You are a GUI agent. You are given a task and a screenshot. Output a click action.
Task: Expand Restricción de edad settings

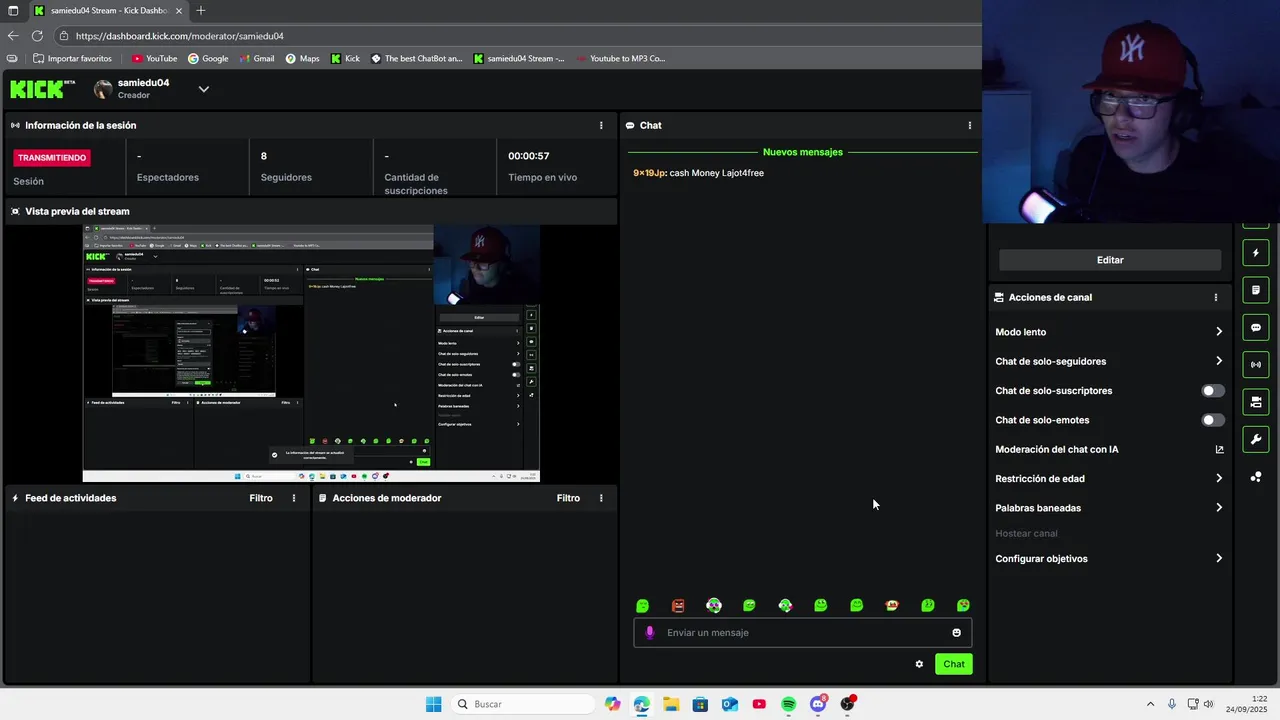click(x=1109, y=478)
